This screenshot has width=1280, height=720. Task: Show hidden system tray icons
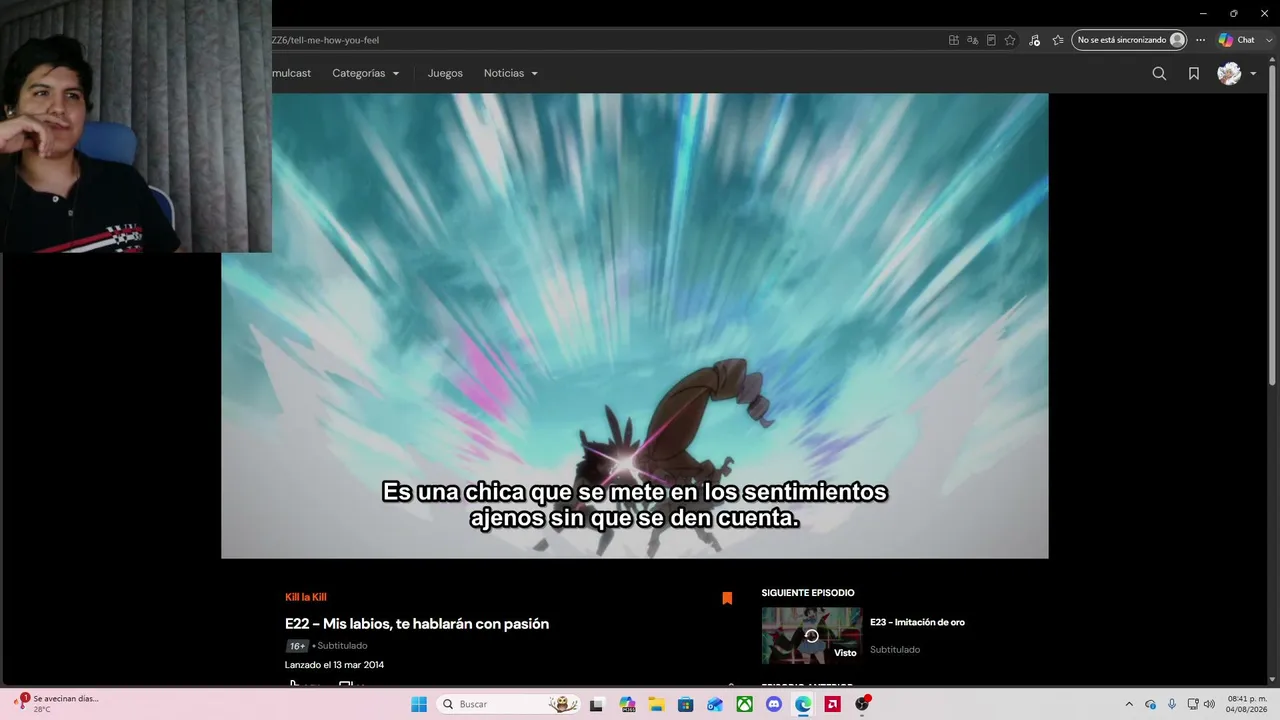(x=1129, y=704)
